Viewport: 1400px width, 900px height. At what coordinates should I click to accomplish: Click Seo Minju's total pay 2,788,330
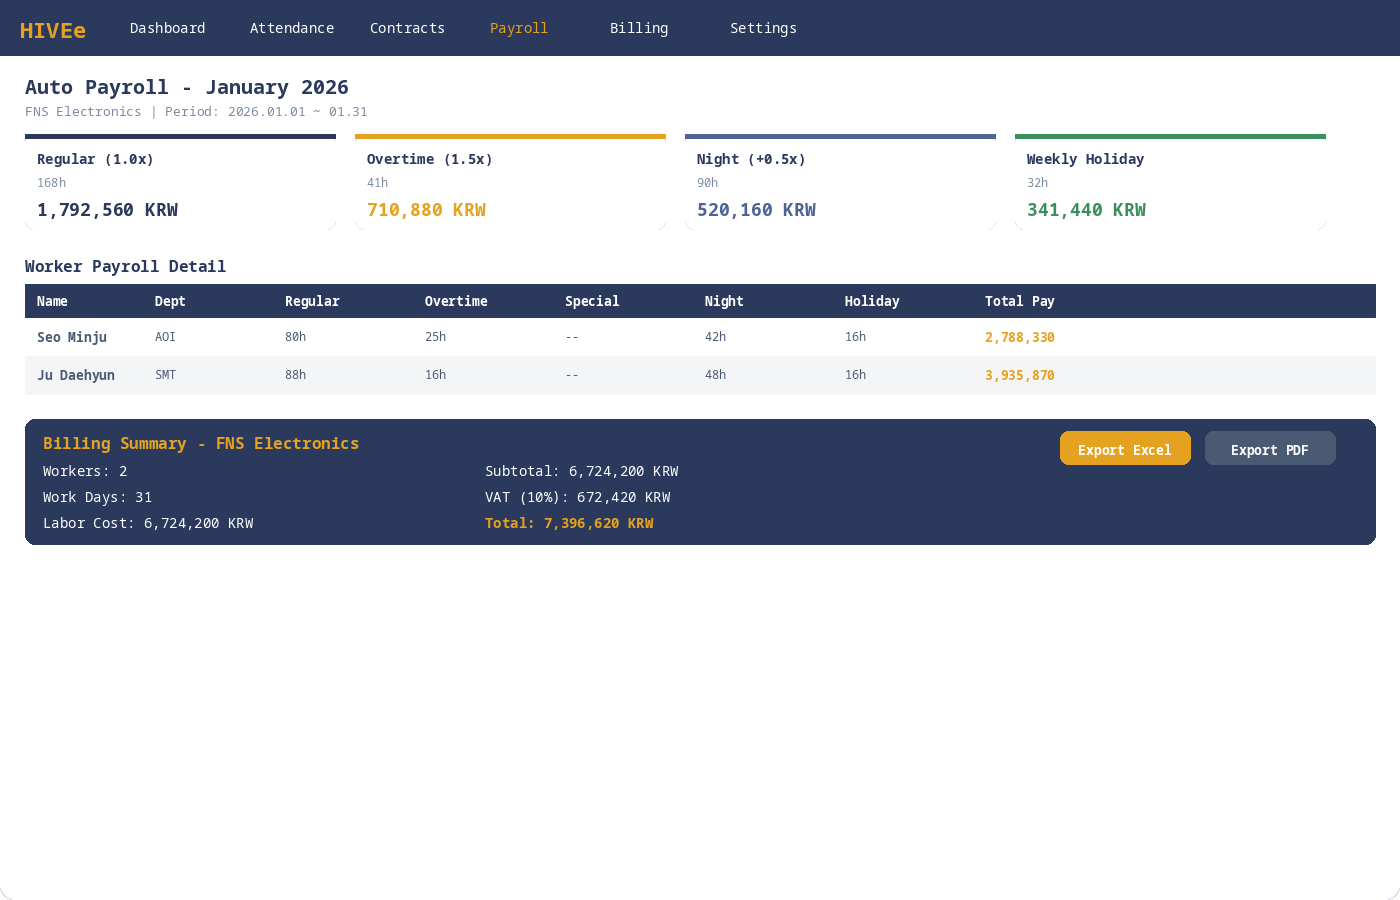[1019, 337]
